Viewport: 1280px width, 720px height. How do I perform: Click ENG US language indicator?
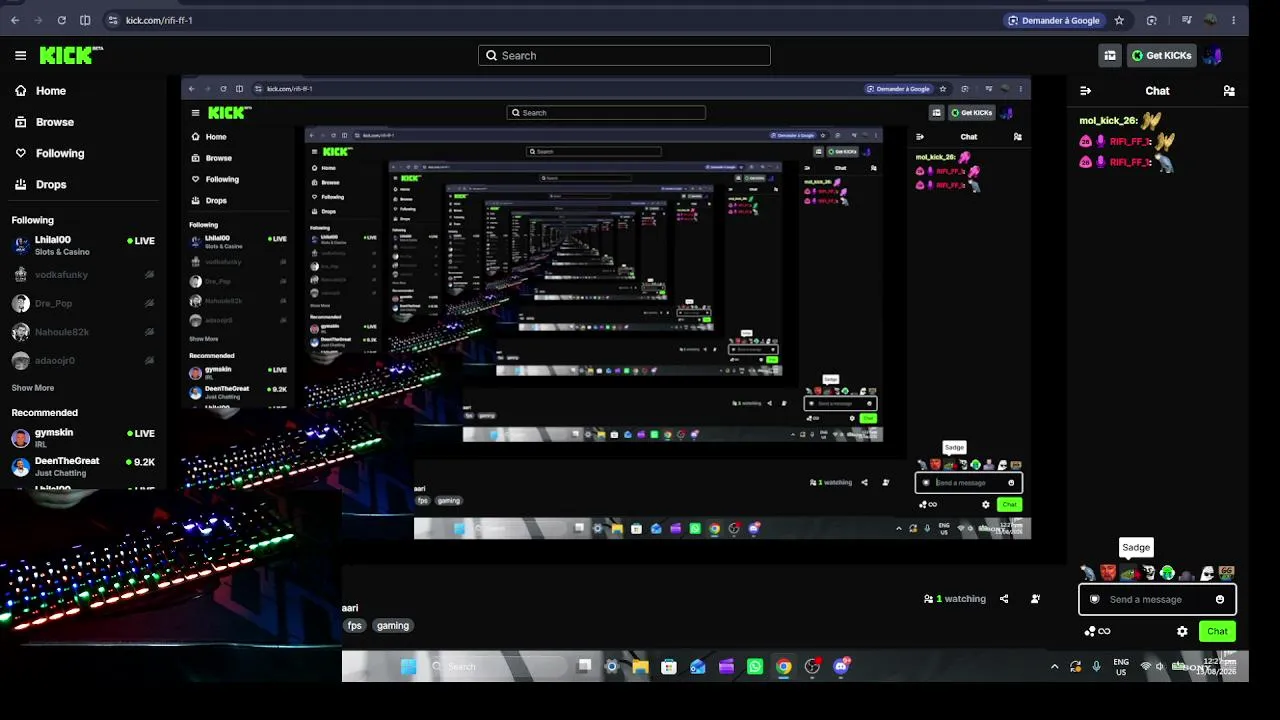coord(1121,667)
